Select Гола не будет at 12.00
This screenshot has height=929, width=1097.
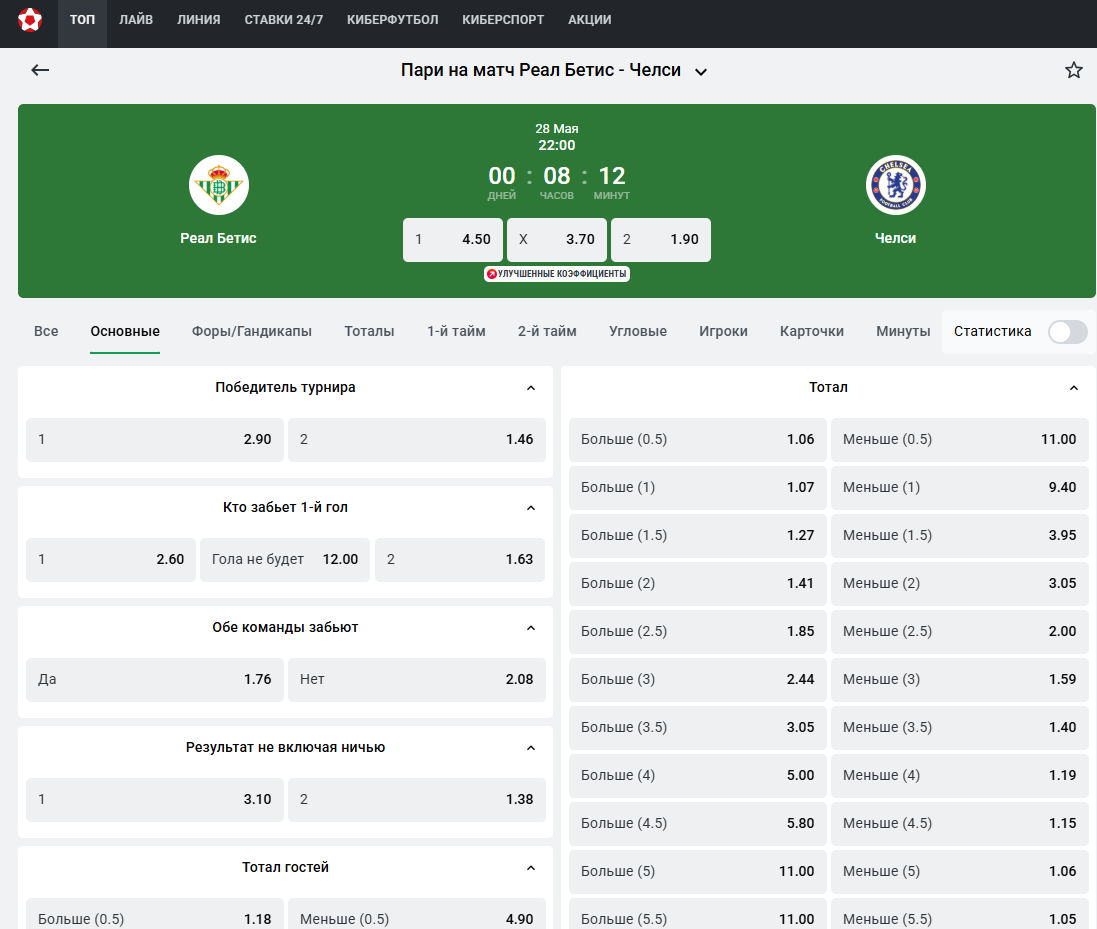(x=285, y=560)
